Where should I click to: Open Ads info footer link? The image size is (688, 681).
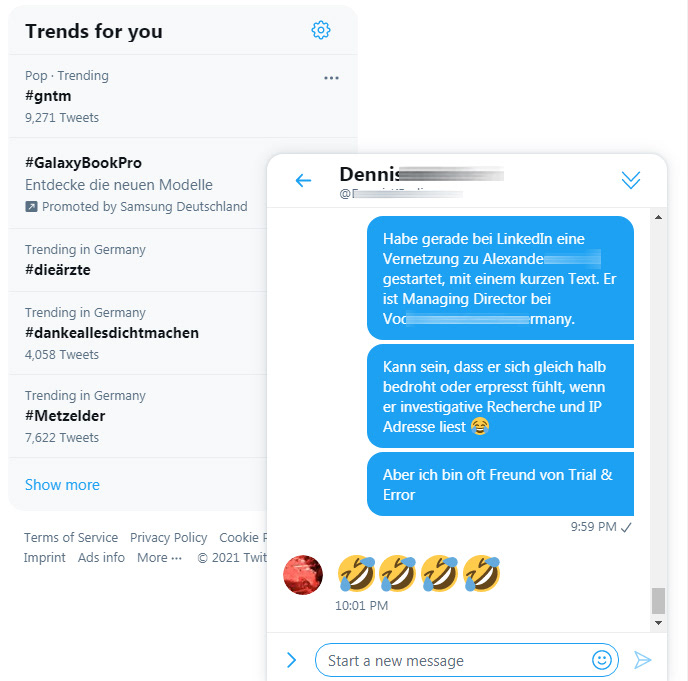tap(101, 558)
